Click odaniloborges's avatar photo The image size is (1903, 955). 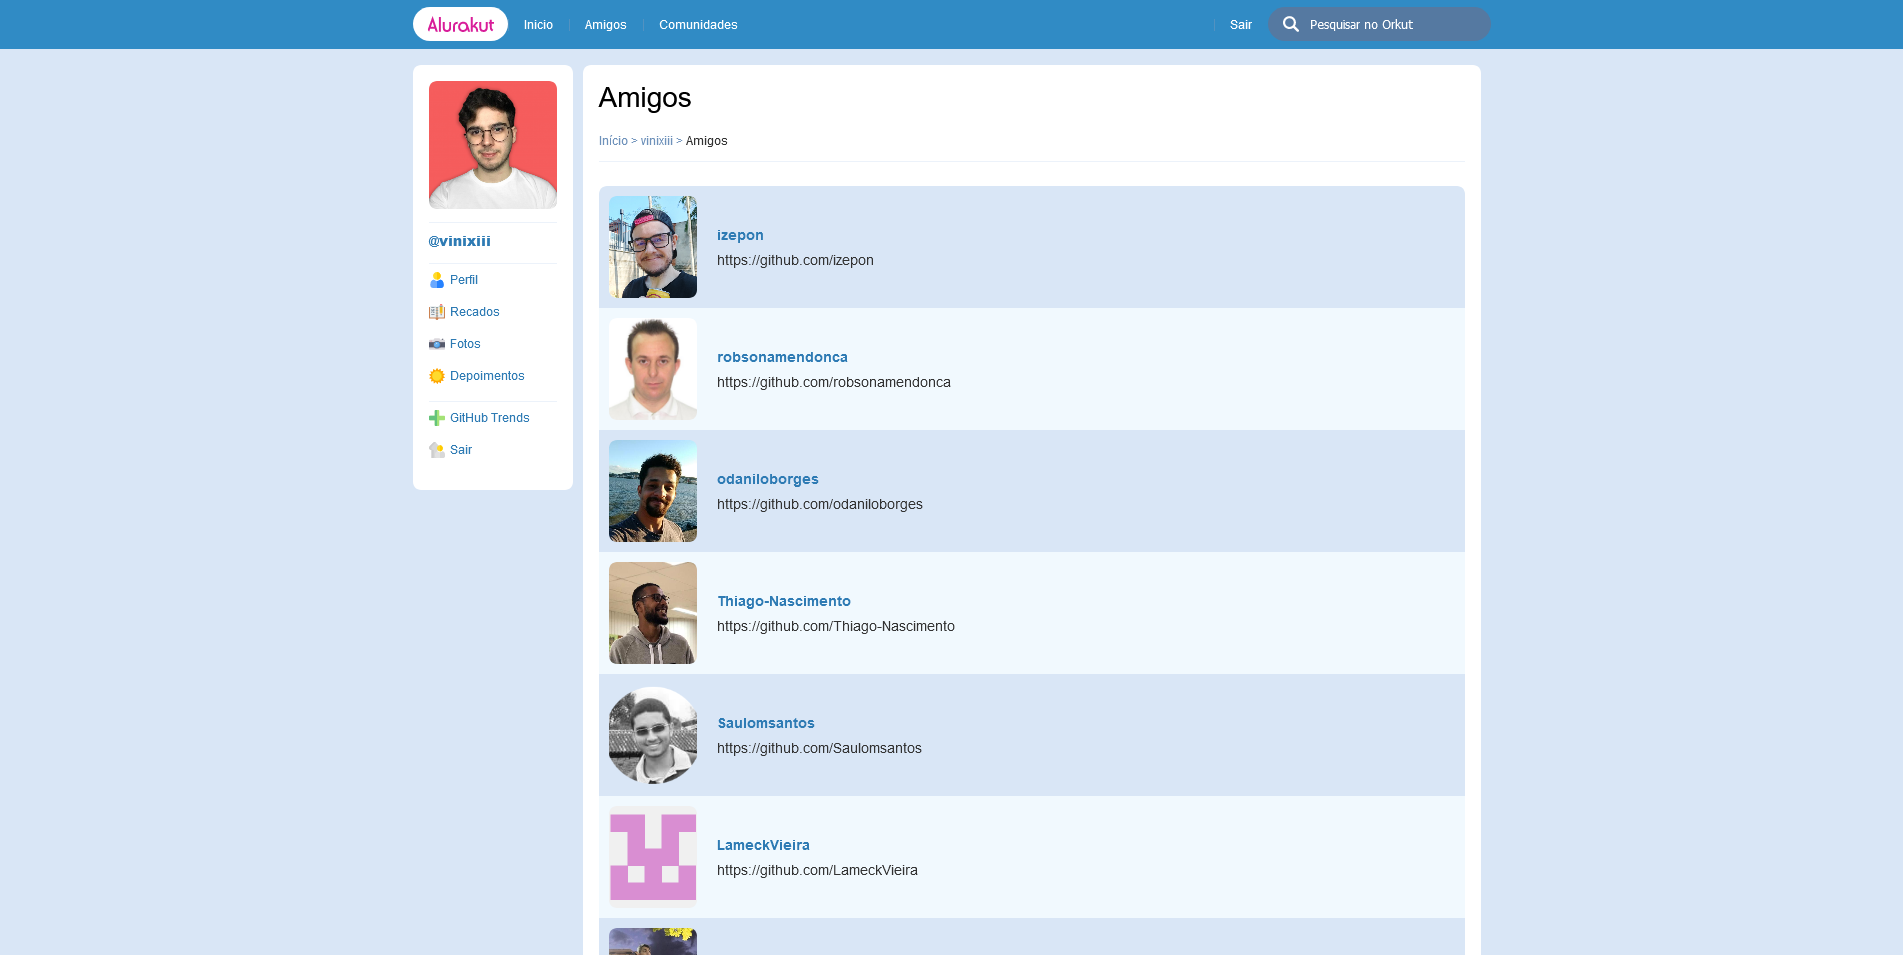tap(653, 491)
